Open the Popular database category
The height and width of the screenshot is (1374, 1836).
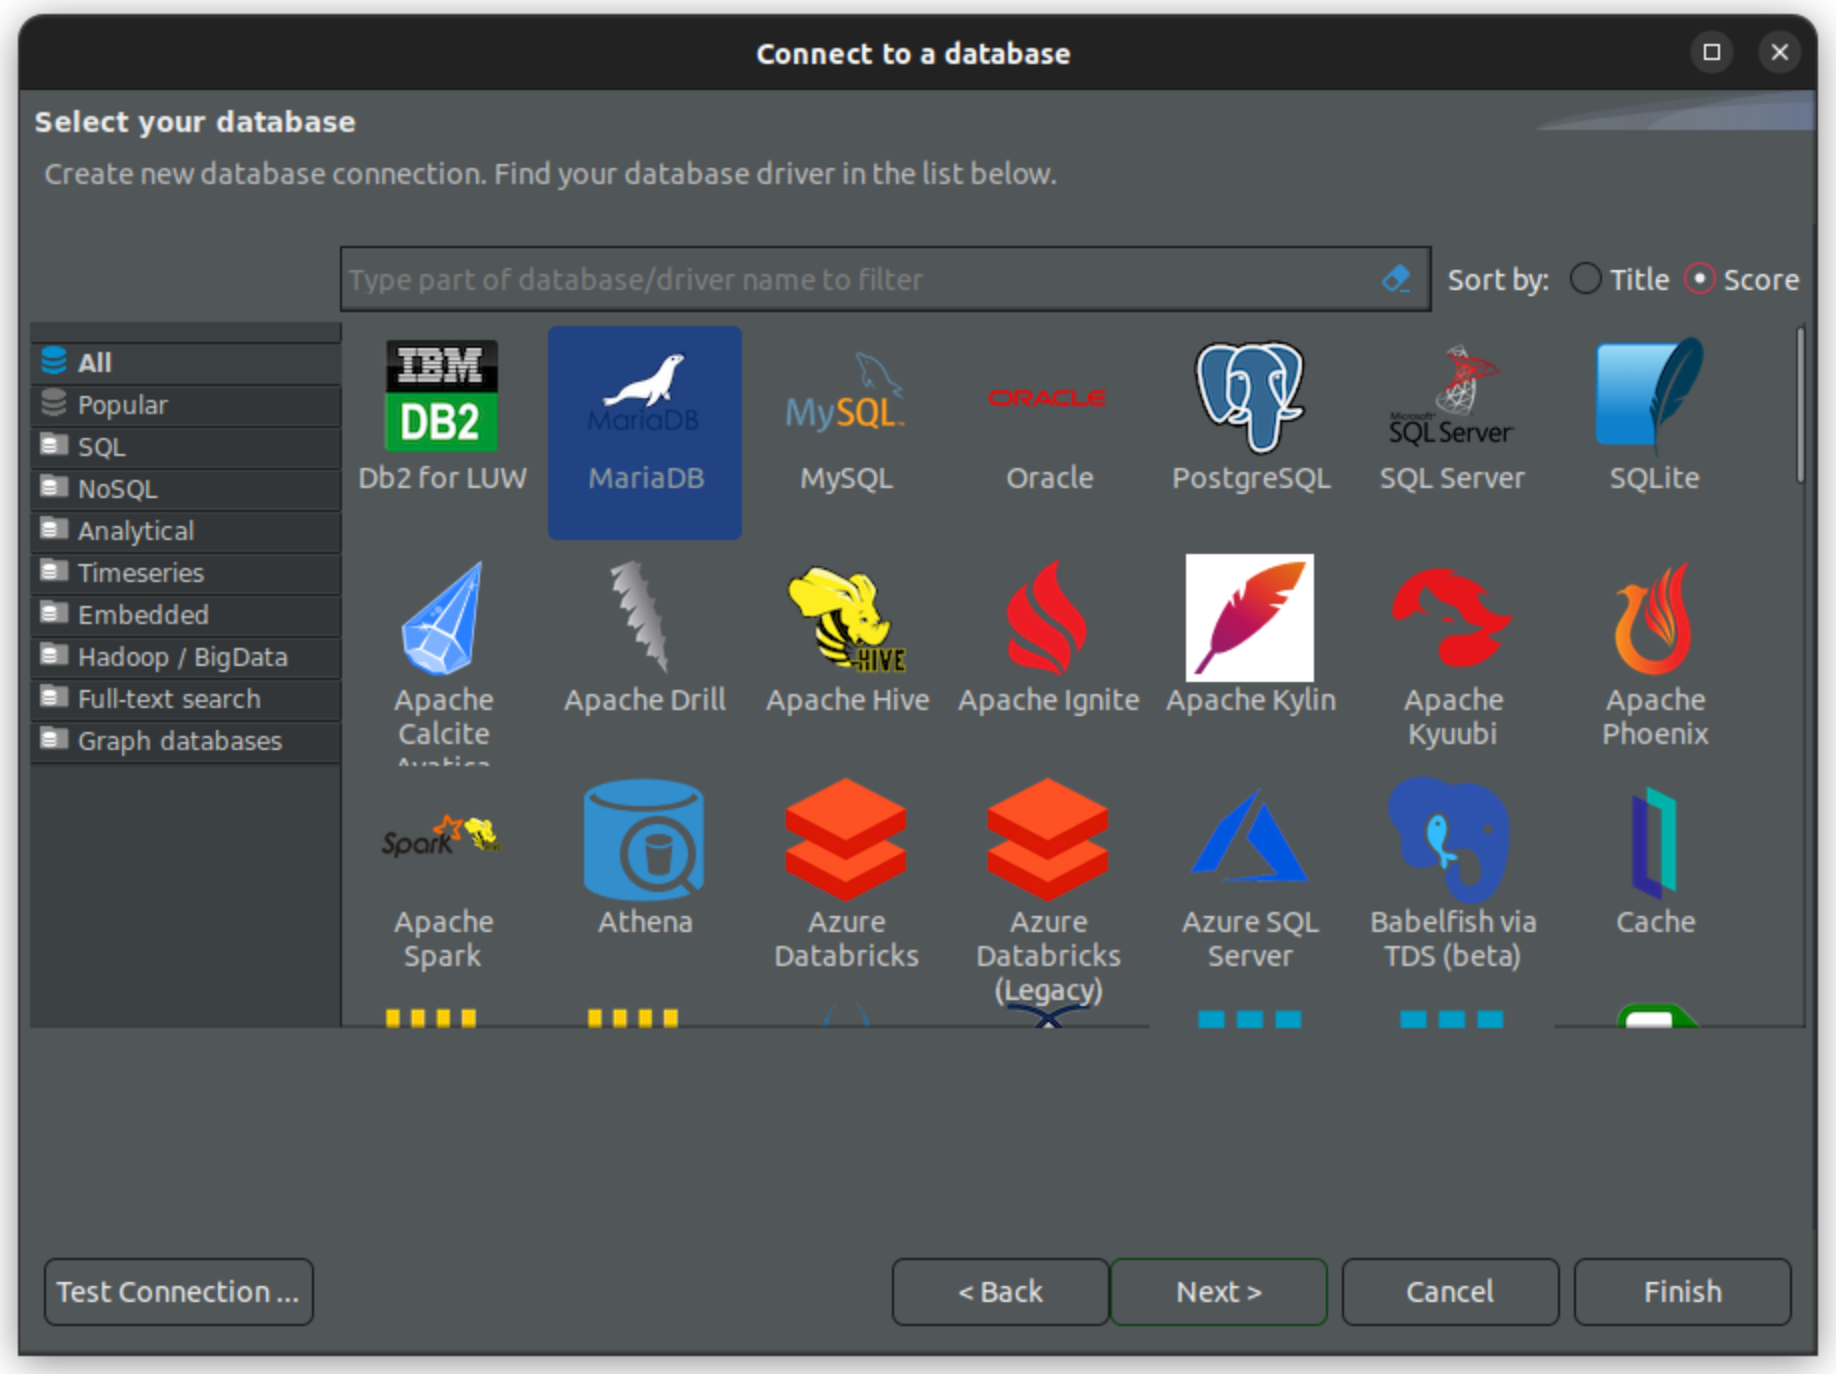point(123,405)
